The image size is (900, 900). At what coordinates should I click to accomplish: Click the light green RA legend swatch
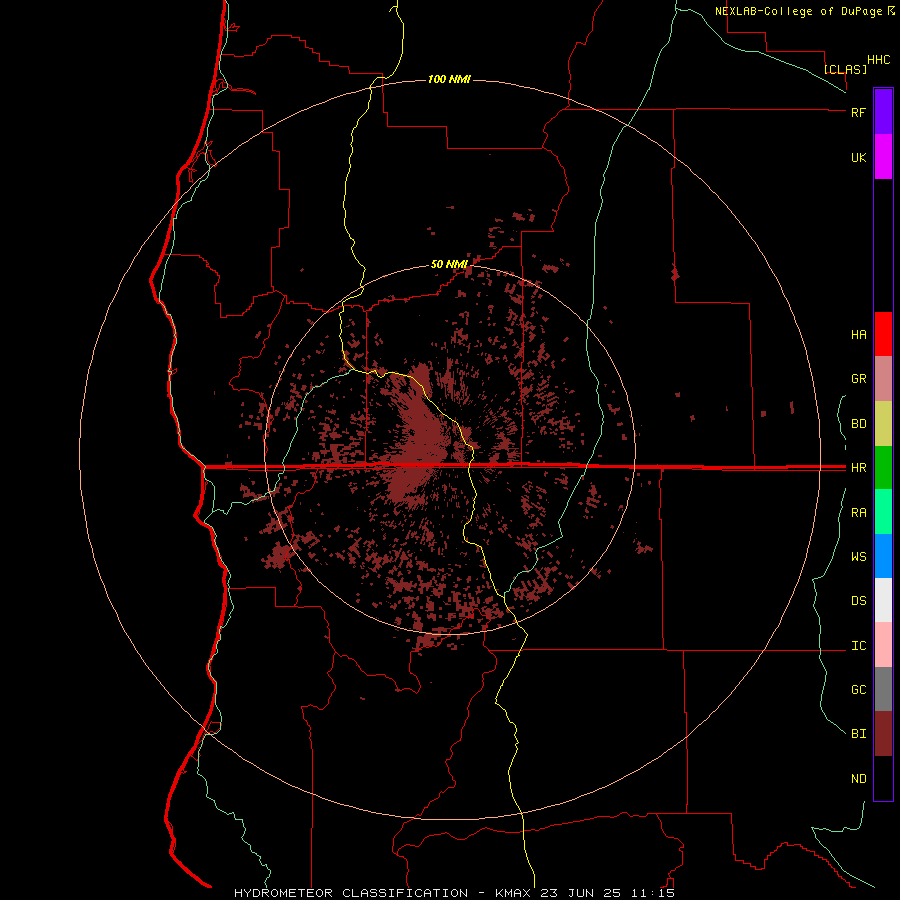coord(883,512)
